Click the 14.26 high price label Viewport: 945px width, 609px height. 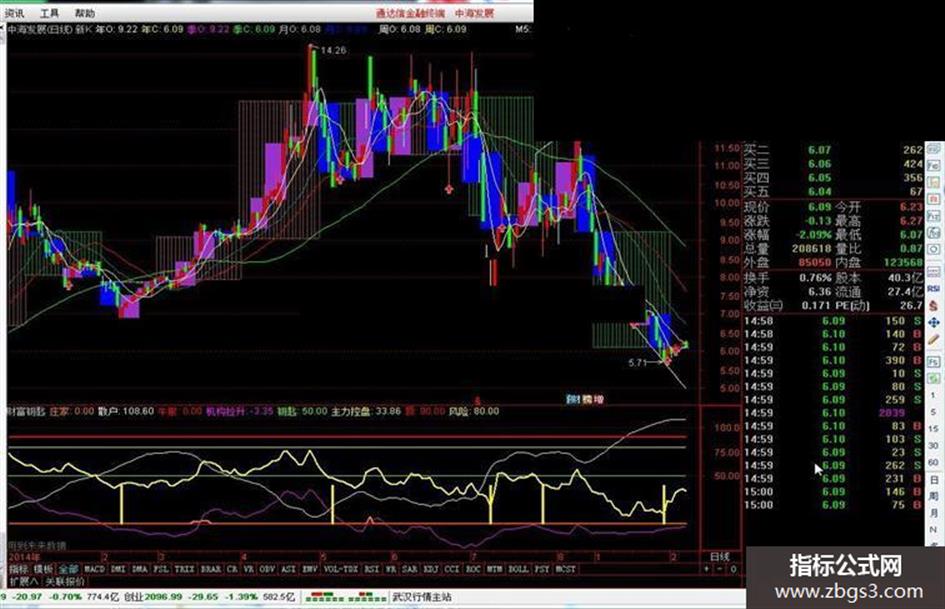click(x=333, y=51)
